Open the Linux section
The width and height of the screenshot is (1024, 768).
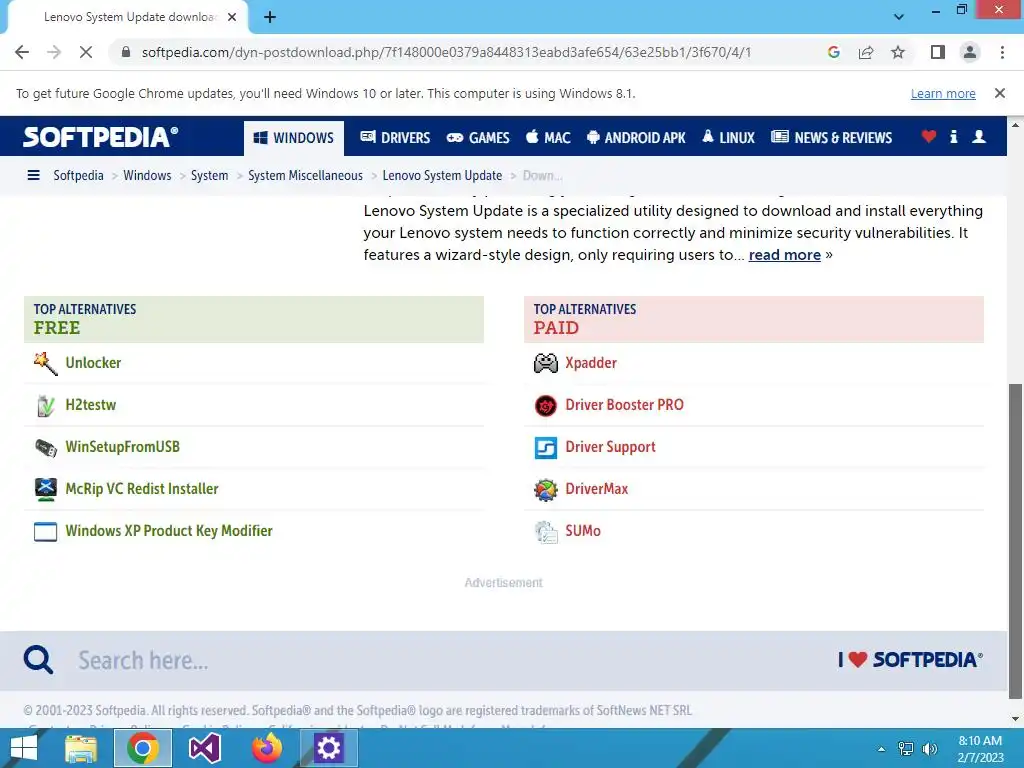pyautogui.click(x=728, y=138)
